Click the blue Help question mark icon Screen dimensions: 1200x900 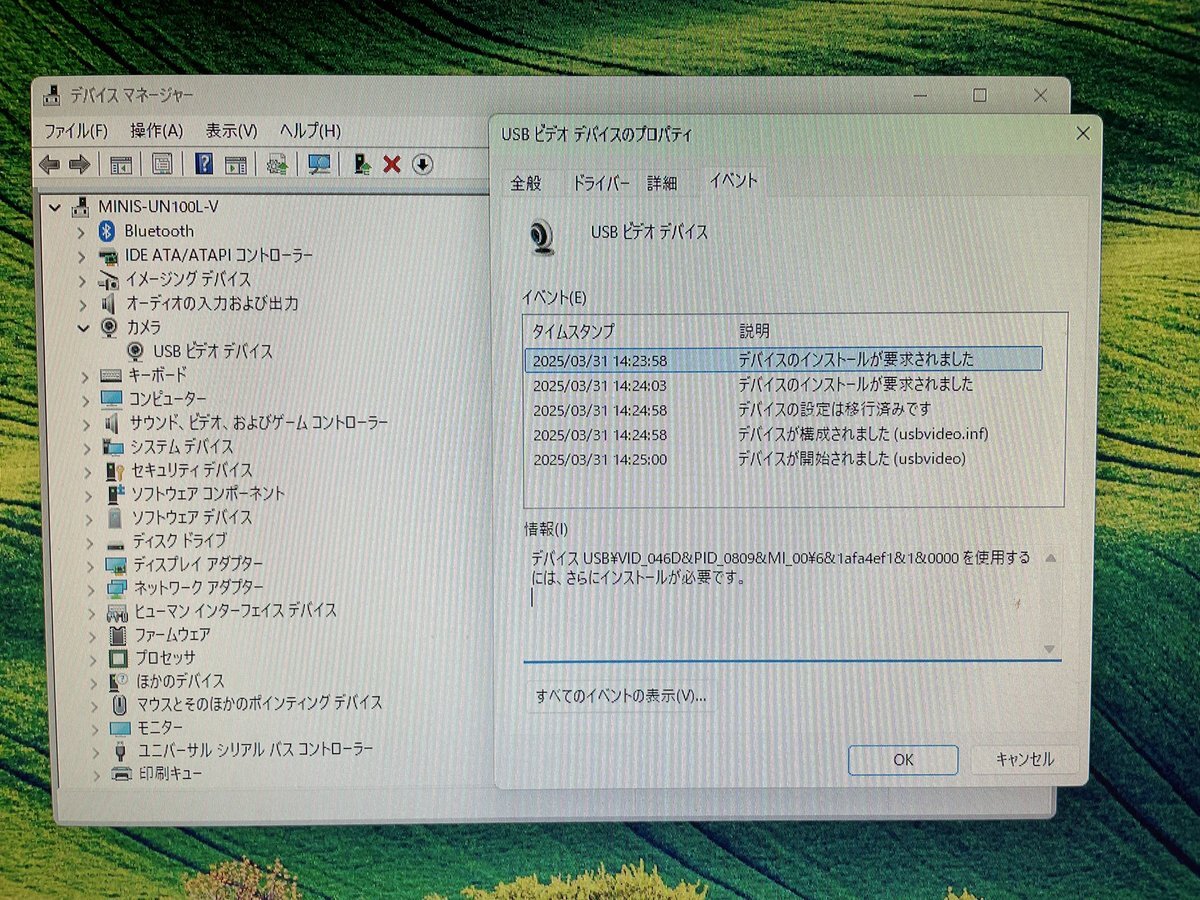click(x=204, y=164)
